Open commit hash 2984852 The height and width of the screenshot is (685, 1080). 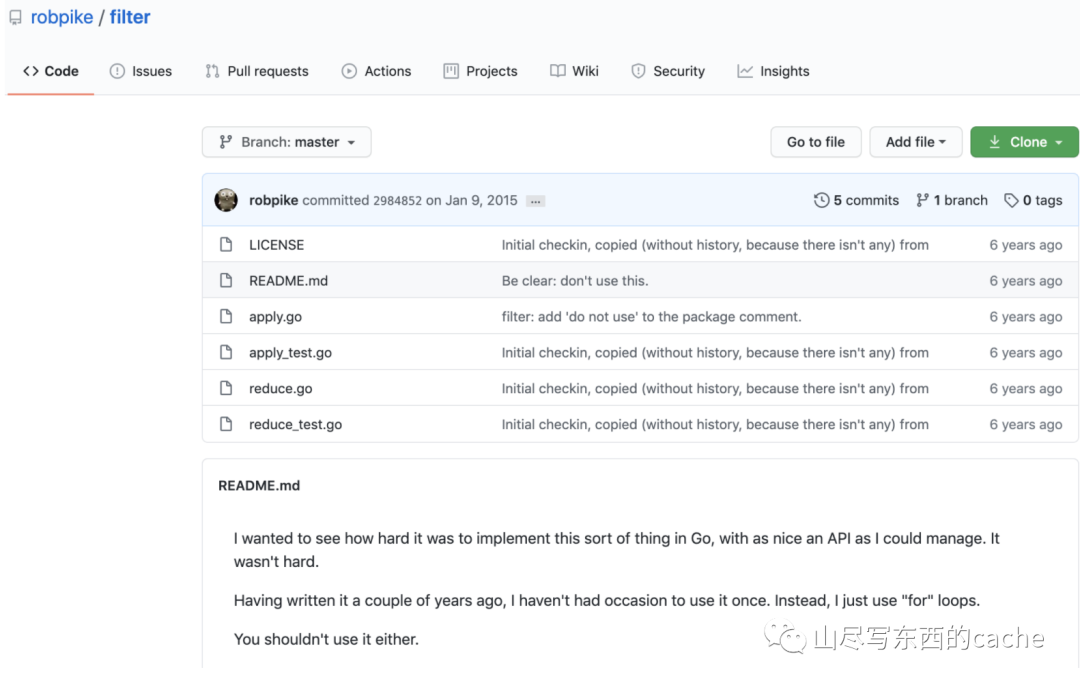click(x=397, y=200)
